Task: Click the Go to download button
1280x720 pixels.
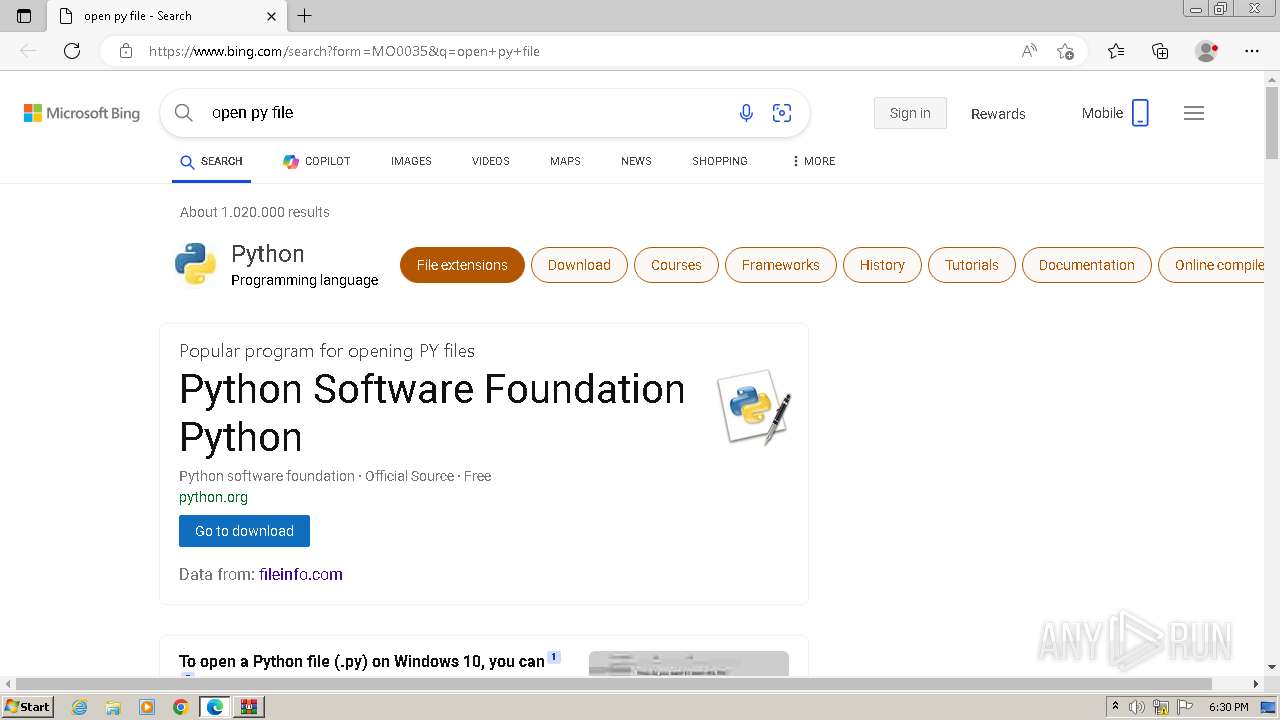Action: point(244,531)
